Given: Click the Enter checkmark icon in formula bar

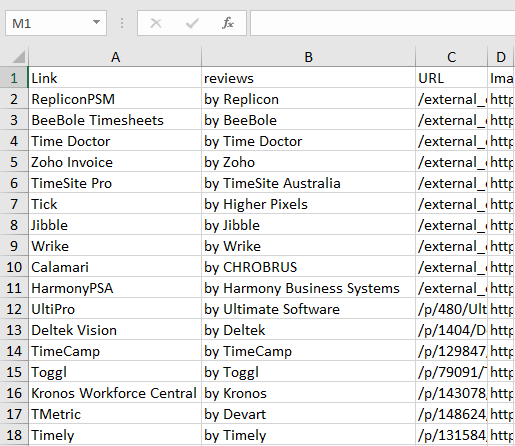Looking at the screenshot, I should point(192,23).
